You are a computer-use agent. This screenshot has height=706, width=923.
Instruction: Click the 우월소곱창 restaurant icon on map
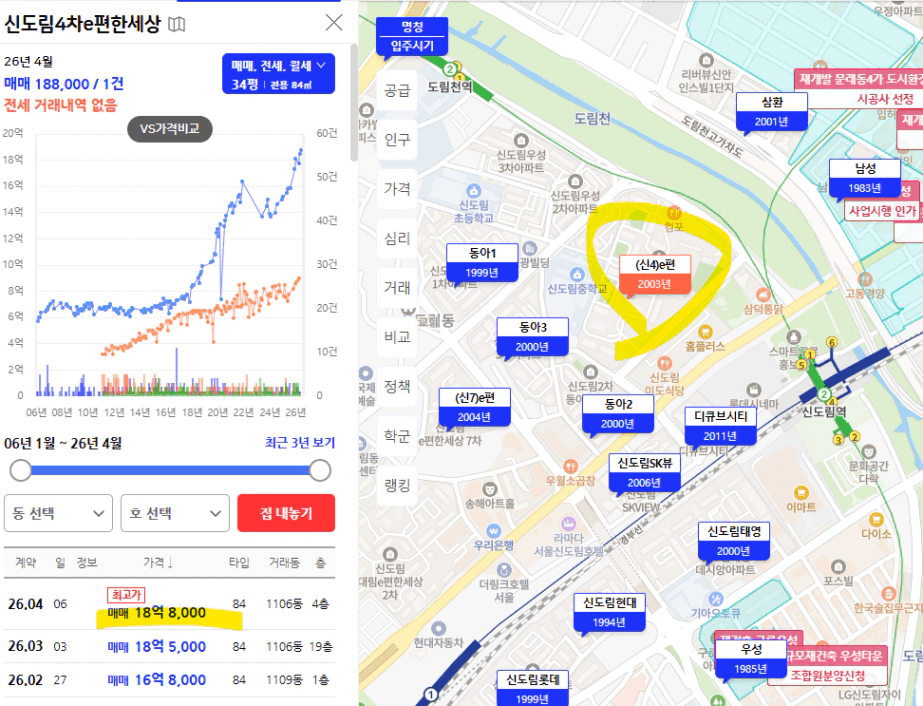pyautogui.click(x=569, y=466)
